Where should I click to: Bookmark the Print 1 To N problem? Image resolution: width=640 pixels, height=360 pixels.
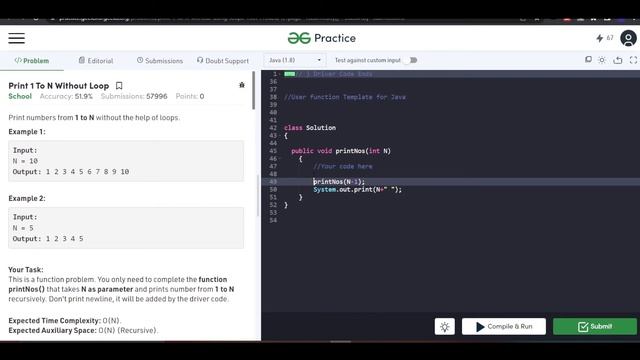pos(119,86)
